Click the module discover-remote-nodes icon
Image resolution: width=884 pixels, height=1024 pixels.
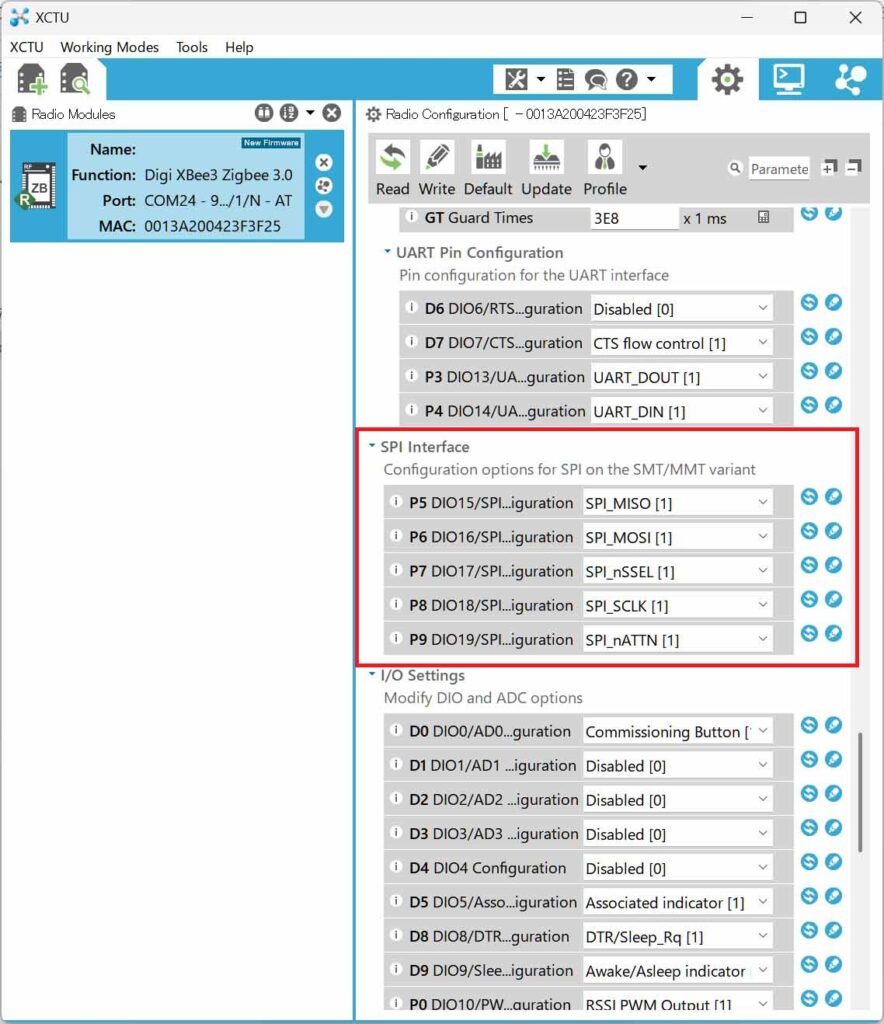pyautogui.click(x=324, y=185)
